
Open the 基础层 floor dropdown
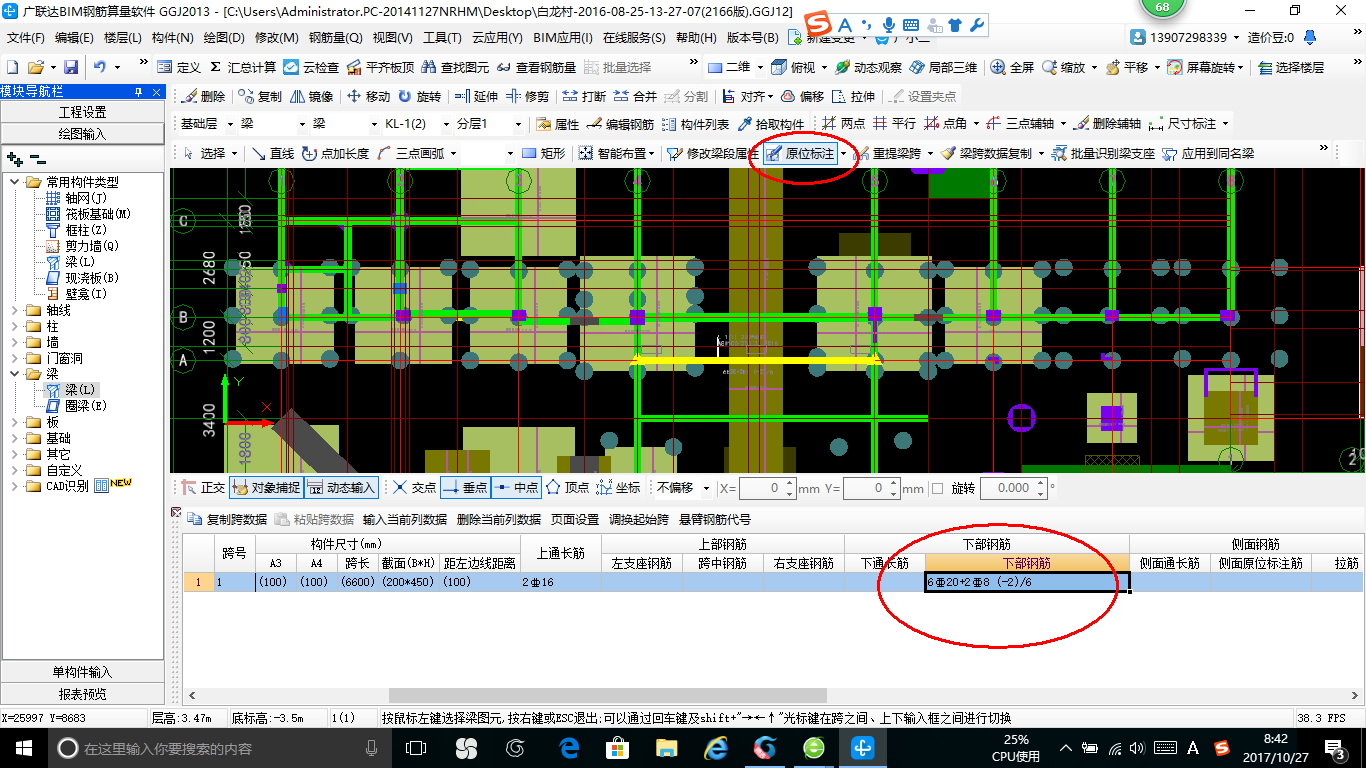point(232,124)
